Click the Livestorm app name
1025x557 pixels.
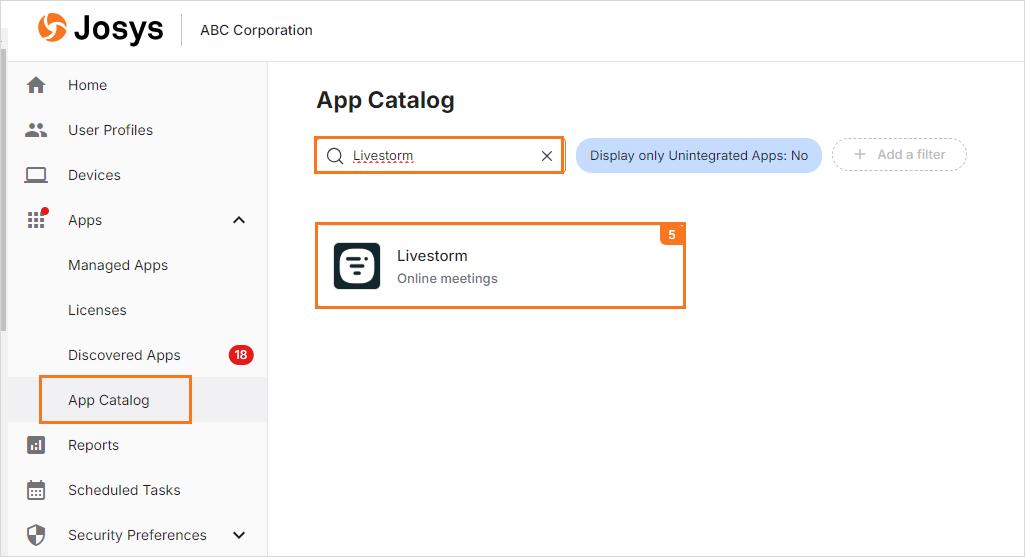[432, 256]
